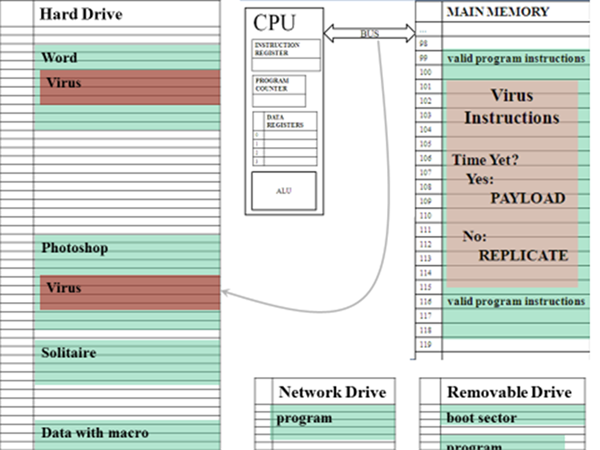Click the PAYLOAD text in virus block
The height and width of the screenshot is (450, 600).
click(x=528, y=198)
